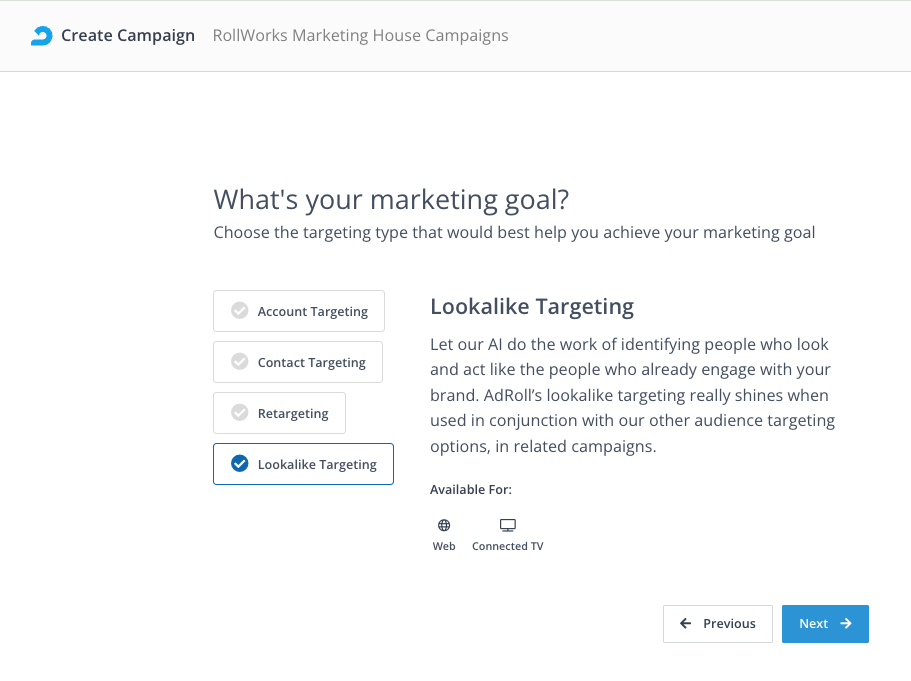Click the blue checkmark beside Lookalike Targeting
The height and width of the screenshot is (681, 911).
(x=240, y=464)
